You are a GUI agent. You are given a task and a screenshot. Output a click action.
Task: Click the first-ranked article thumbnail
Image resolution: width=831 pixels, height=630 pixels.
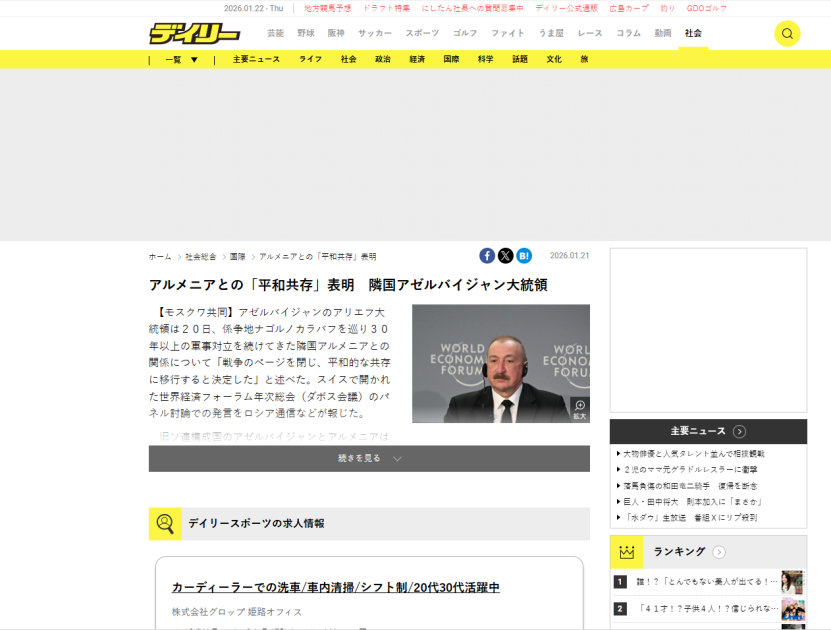(x=792, y=582)
